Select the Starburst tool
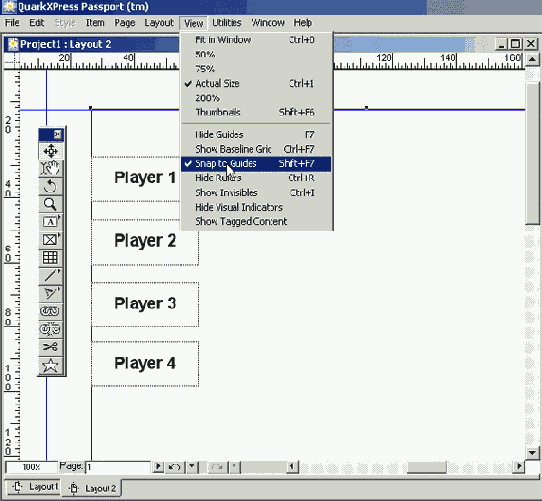Viewport: 542px width, 501px height. 50,365
